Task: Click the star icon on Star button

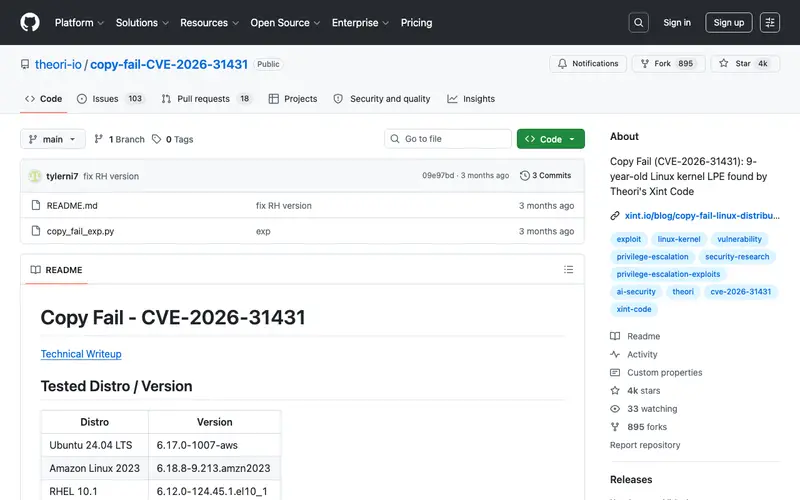Action: point(723,63)
